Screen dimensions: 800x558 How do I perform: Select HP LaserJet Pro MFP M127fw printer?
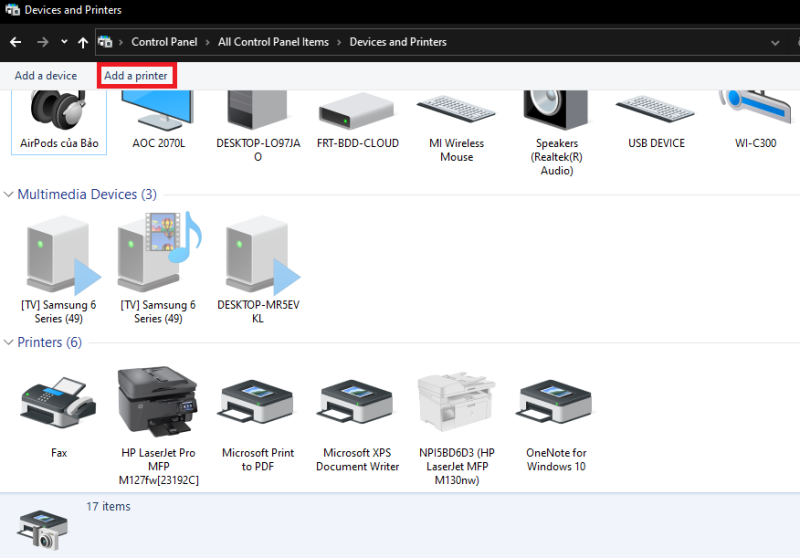click(158, 401)
